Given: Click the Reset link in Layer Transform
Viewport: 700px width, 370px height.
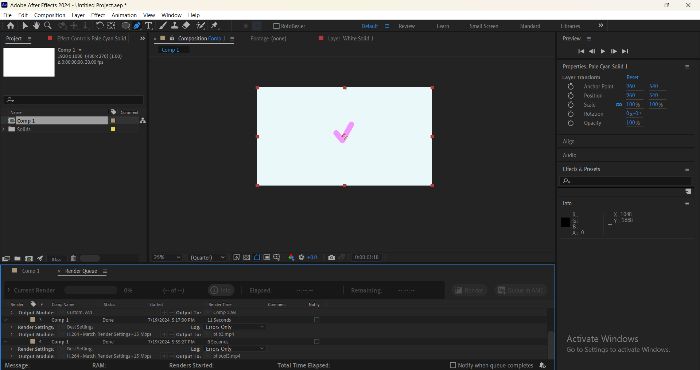Looking at the screenshot, I should click(x=632, y=77).
